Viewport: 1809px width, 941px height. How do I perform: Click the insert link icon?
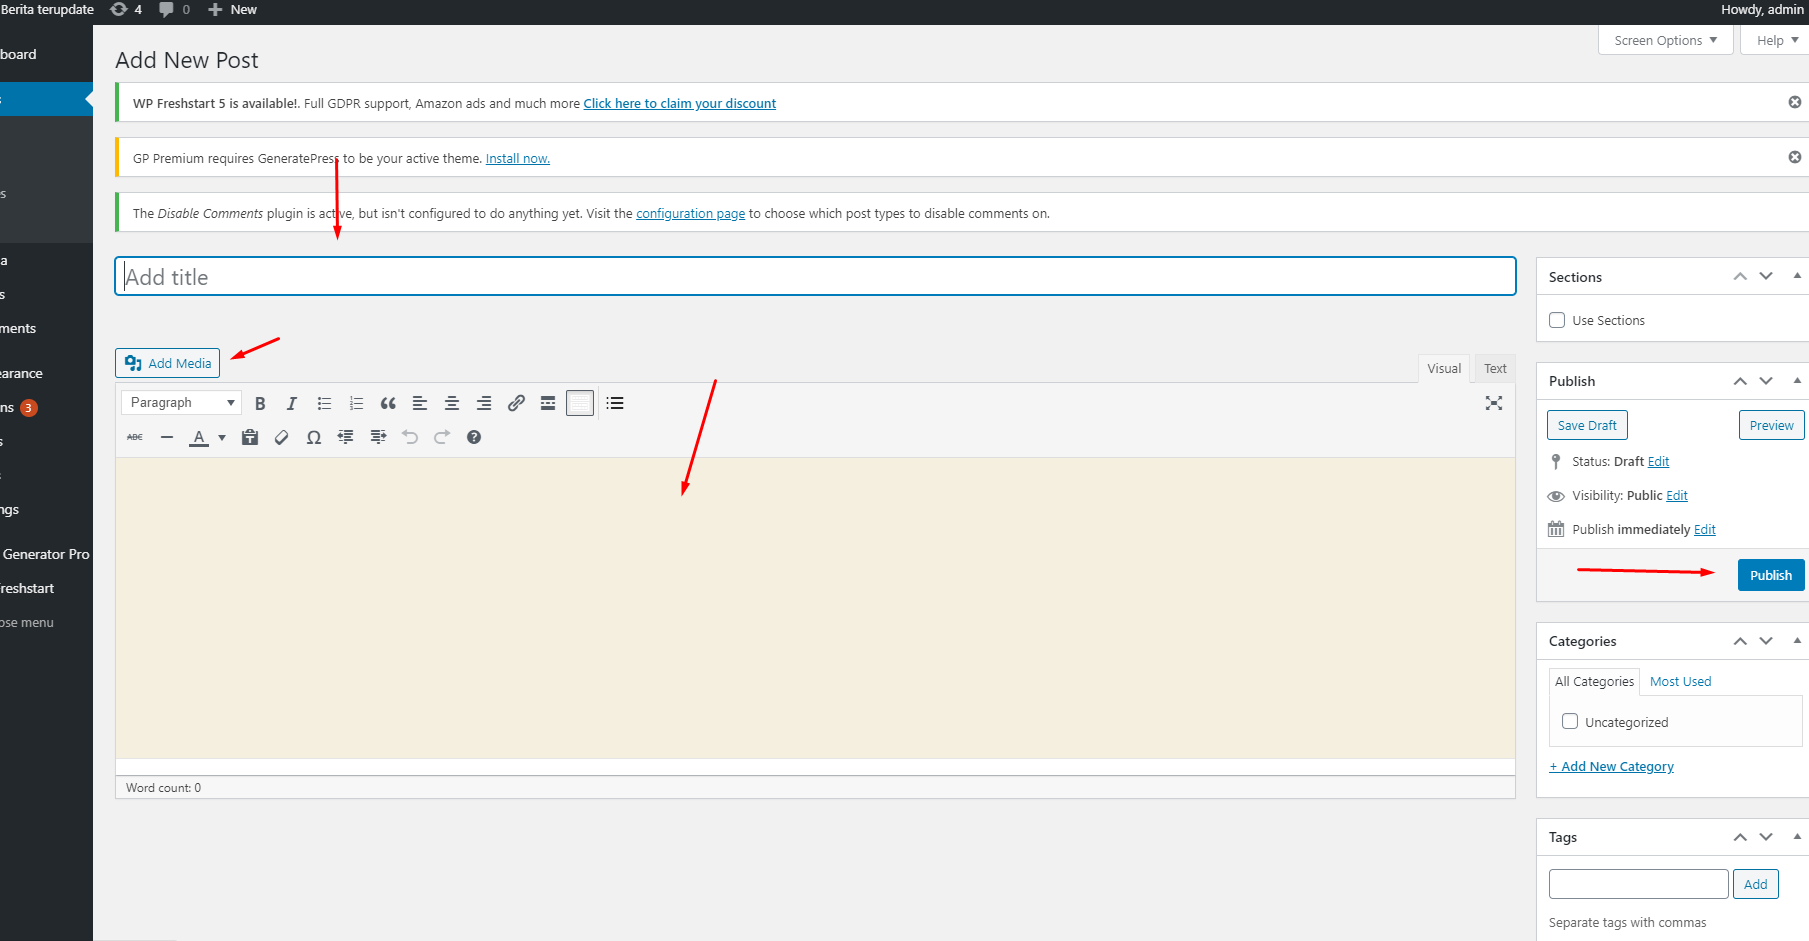(x=516, y=403)
